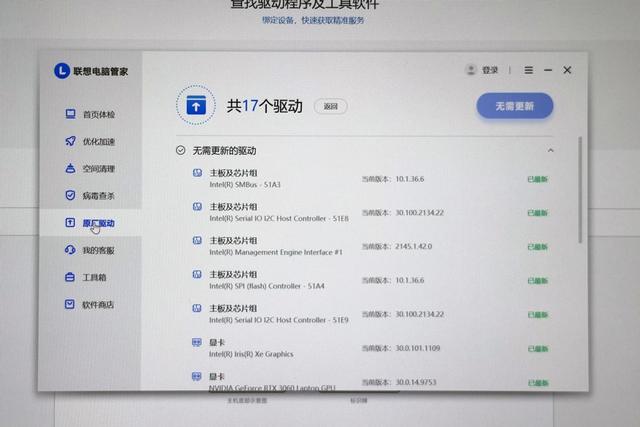This screenshot has height=427, width=640.
Task: Click the 我的客服 headset icon
Action: click(70, 249)
